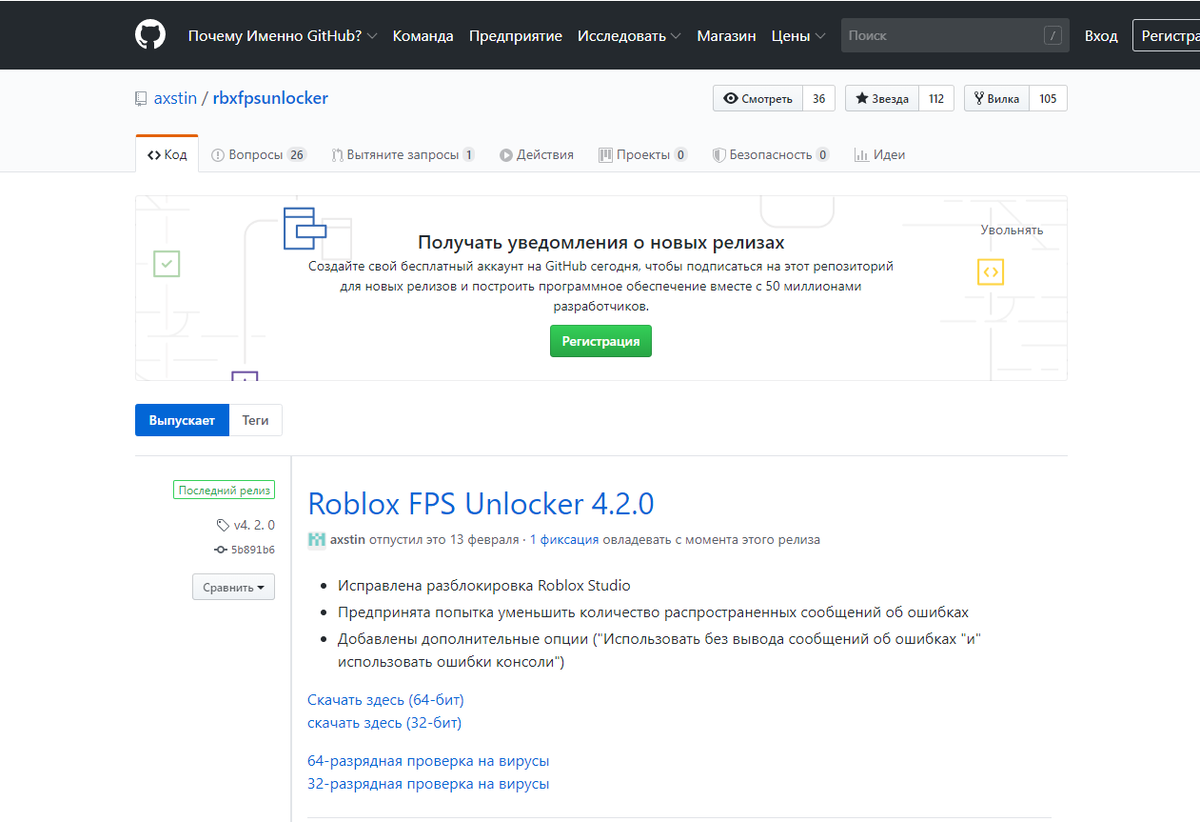Open the Команда menu item
This screenshot has width=1200, height=822.
point(423,35)
